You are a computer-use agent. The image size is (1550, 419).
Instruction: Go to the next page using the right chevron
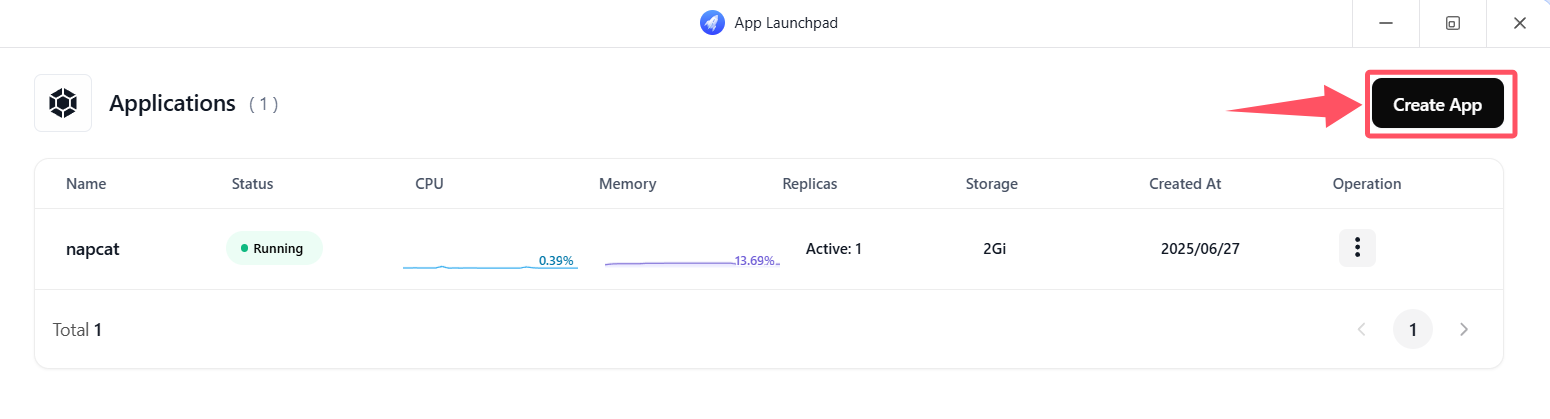coord(1464,329)
